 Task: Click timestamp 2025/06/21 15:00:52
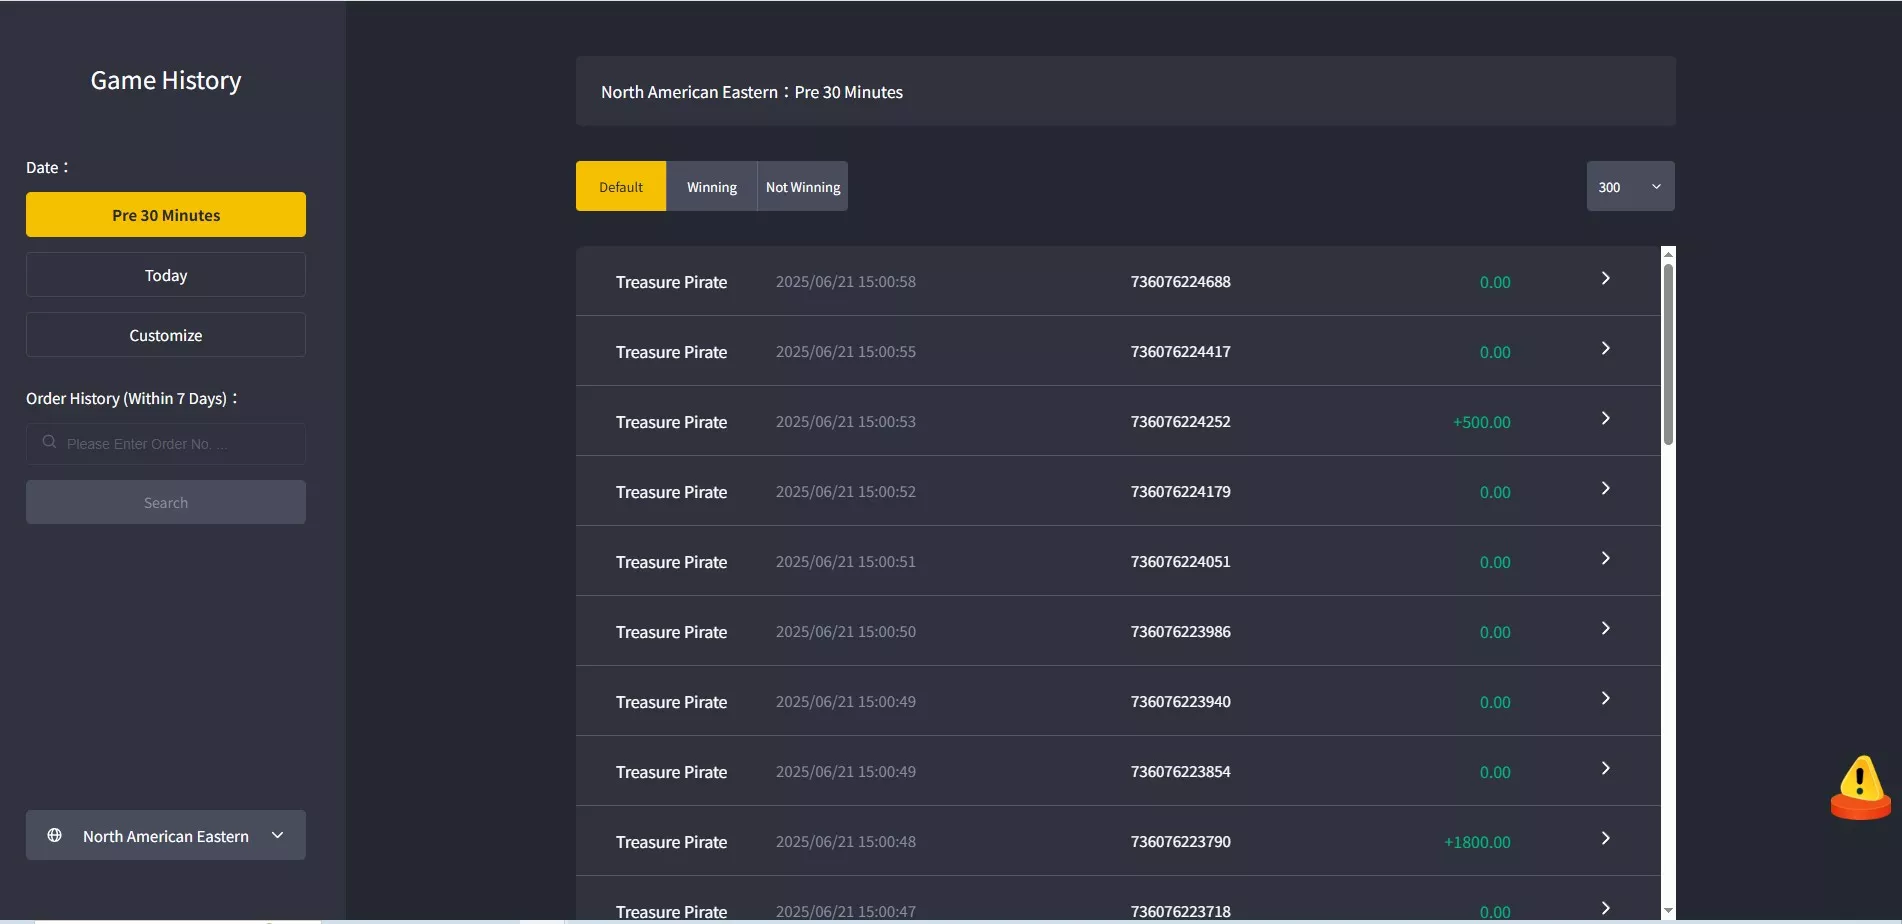(846, 492)
